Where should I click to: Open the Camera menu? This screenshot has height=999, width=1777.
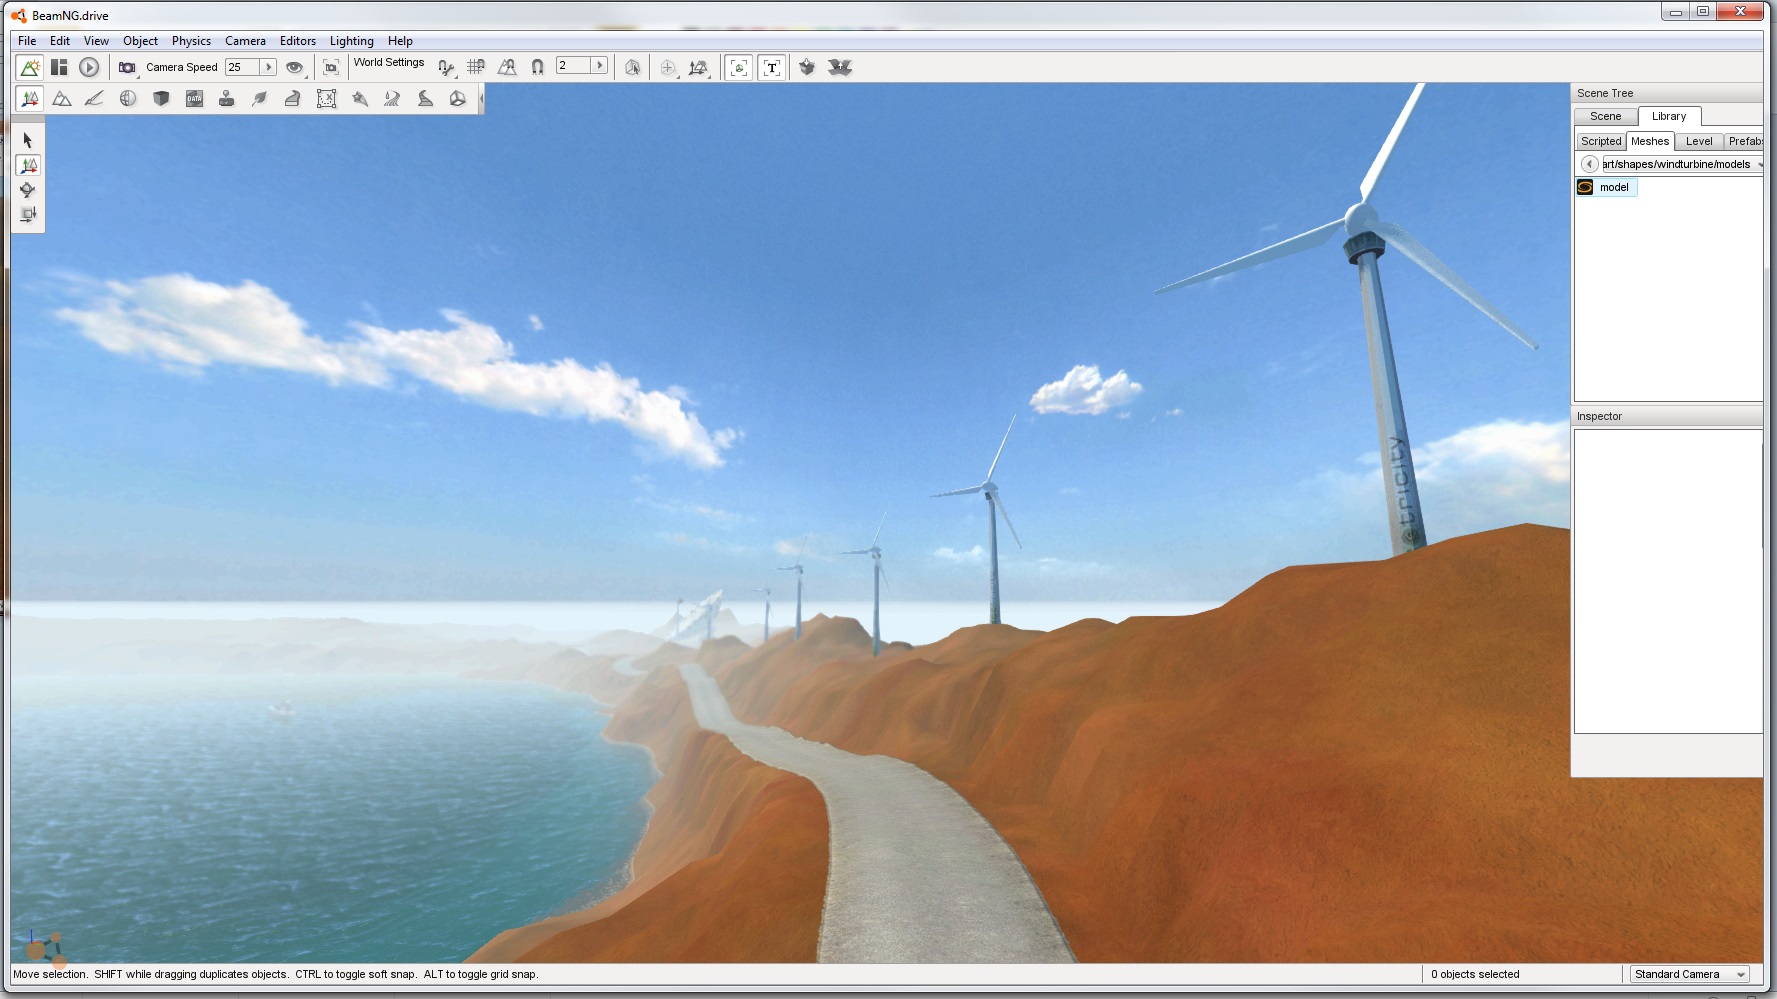[x=245, y=41]
